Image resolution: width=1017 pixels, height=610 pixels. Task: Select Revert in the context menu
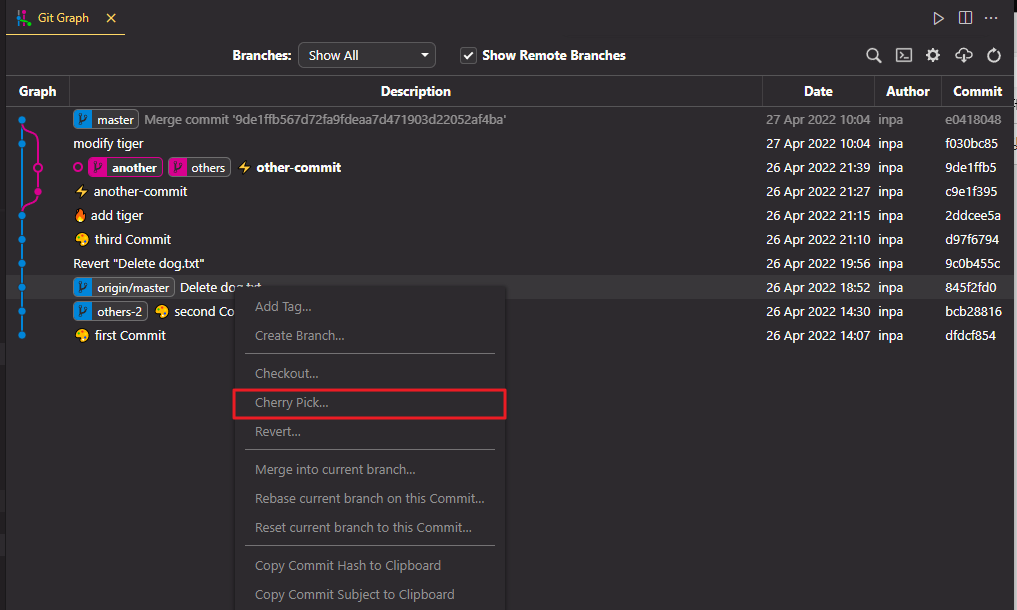(370, 432)
